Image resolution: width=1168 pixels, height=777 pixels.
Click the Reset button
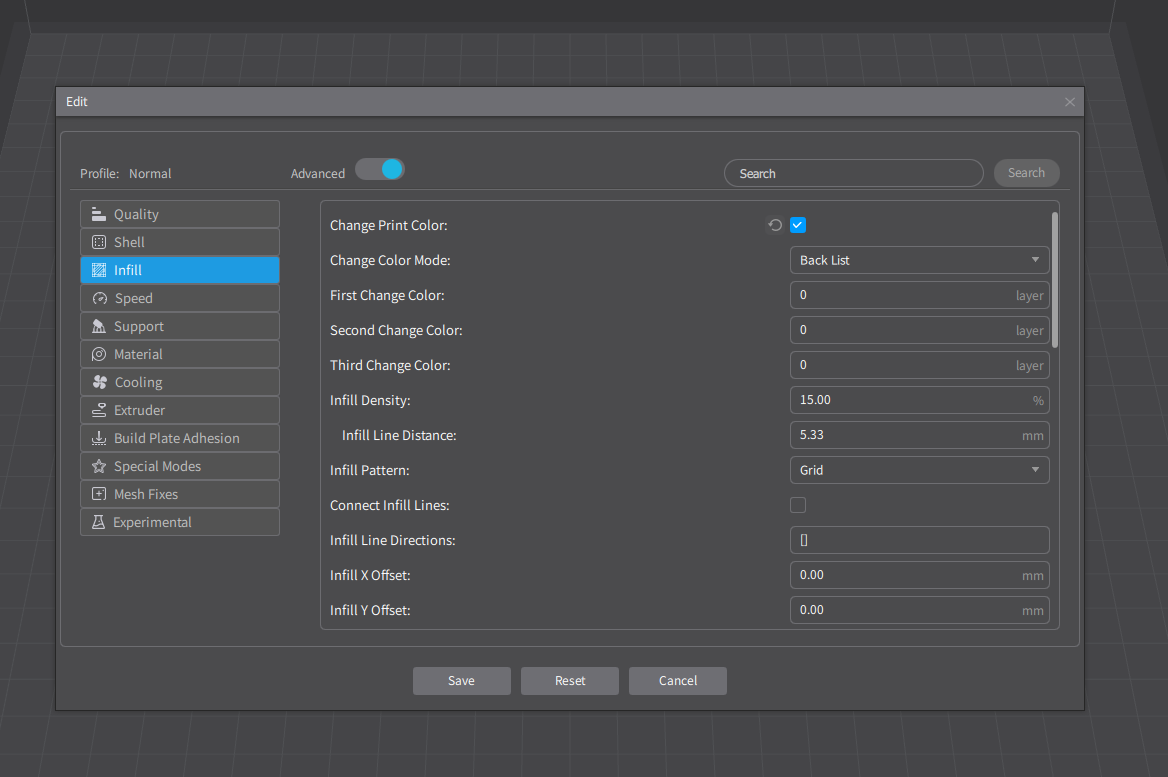(x=570, y=681)
